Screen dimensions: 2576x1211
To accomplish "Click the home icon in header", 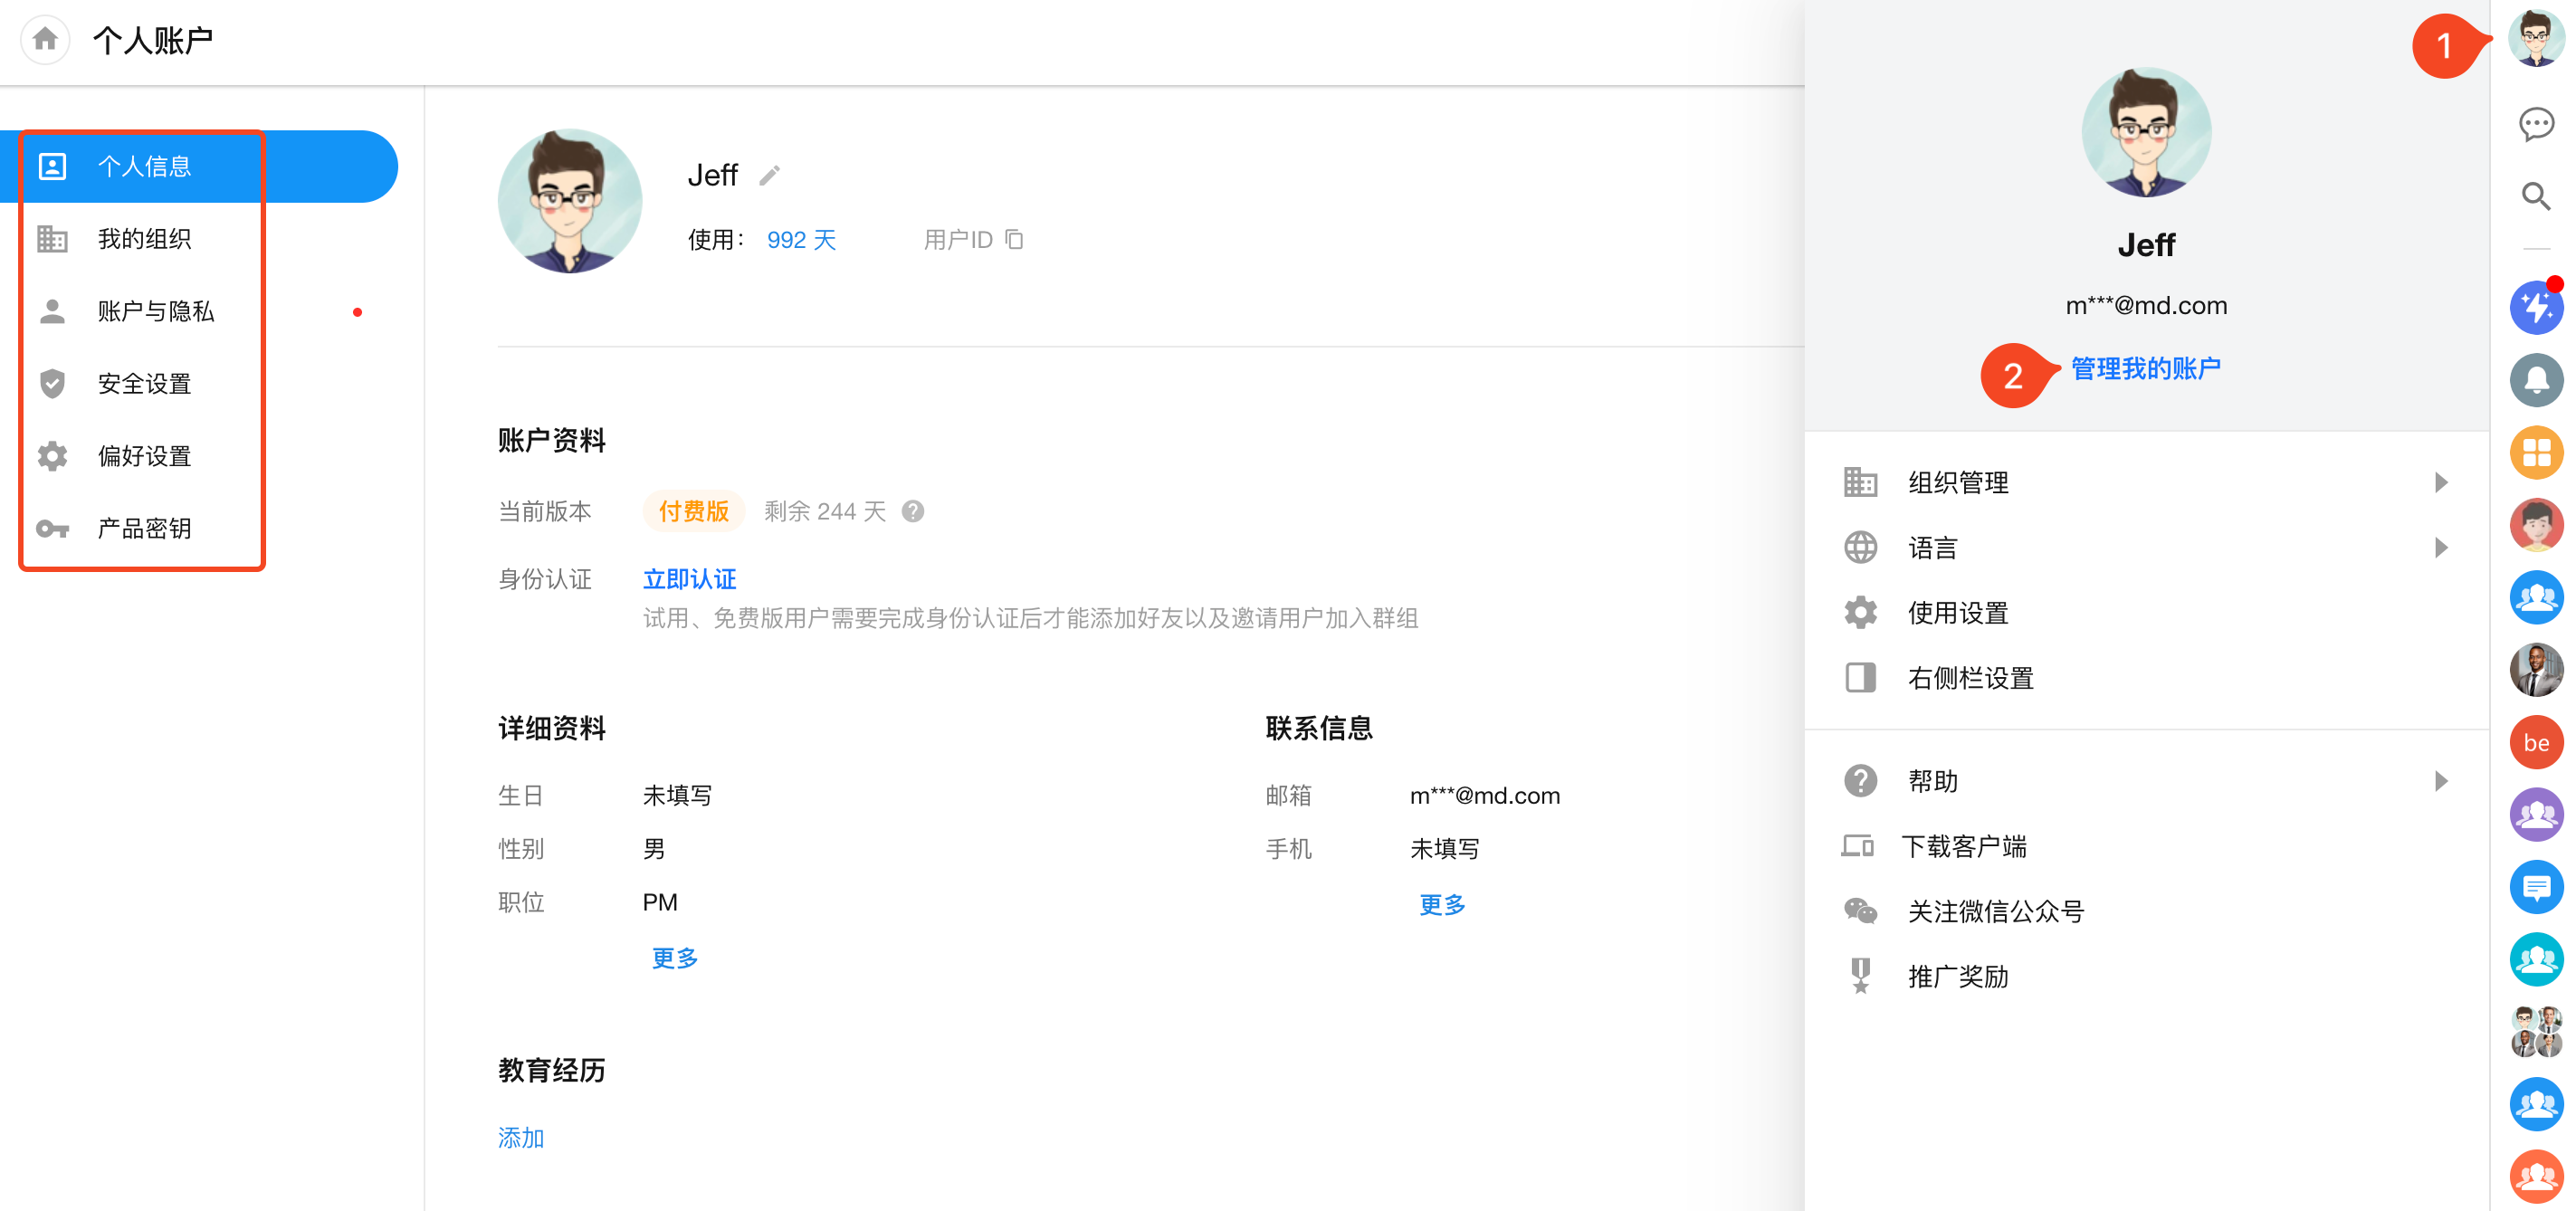I will point(45,39).
